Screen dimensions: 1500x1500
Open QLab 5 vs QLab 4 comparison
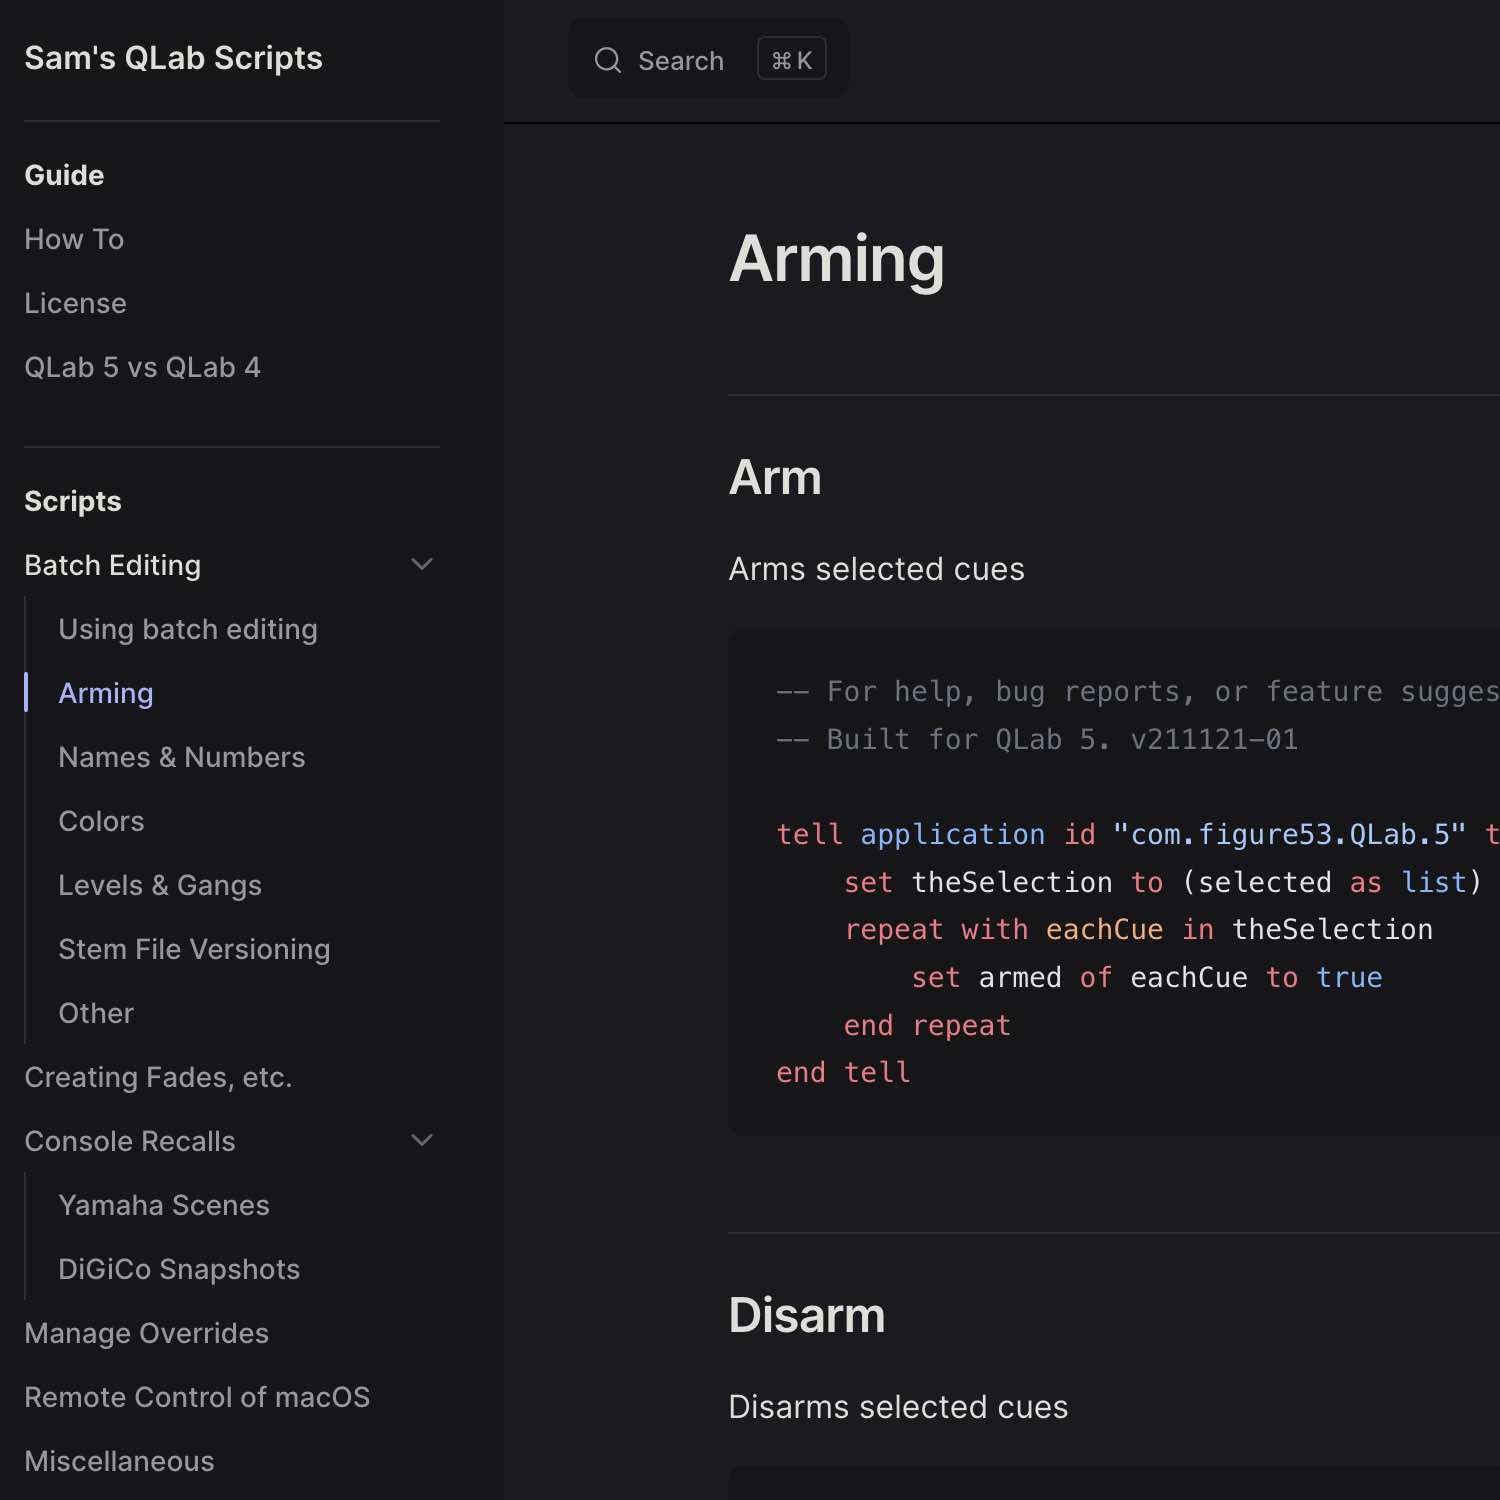tap(143, 367)
